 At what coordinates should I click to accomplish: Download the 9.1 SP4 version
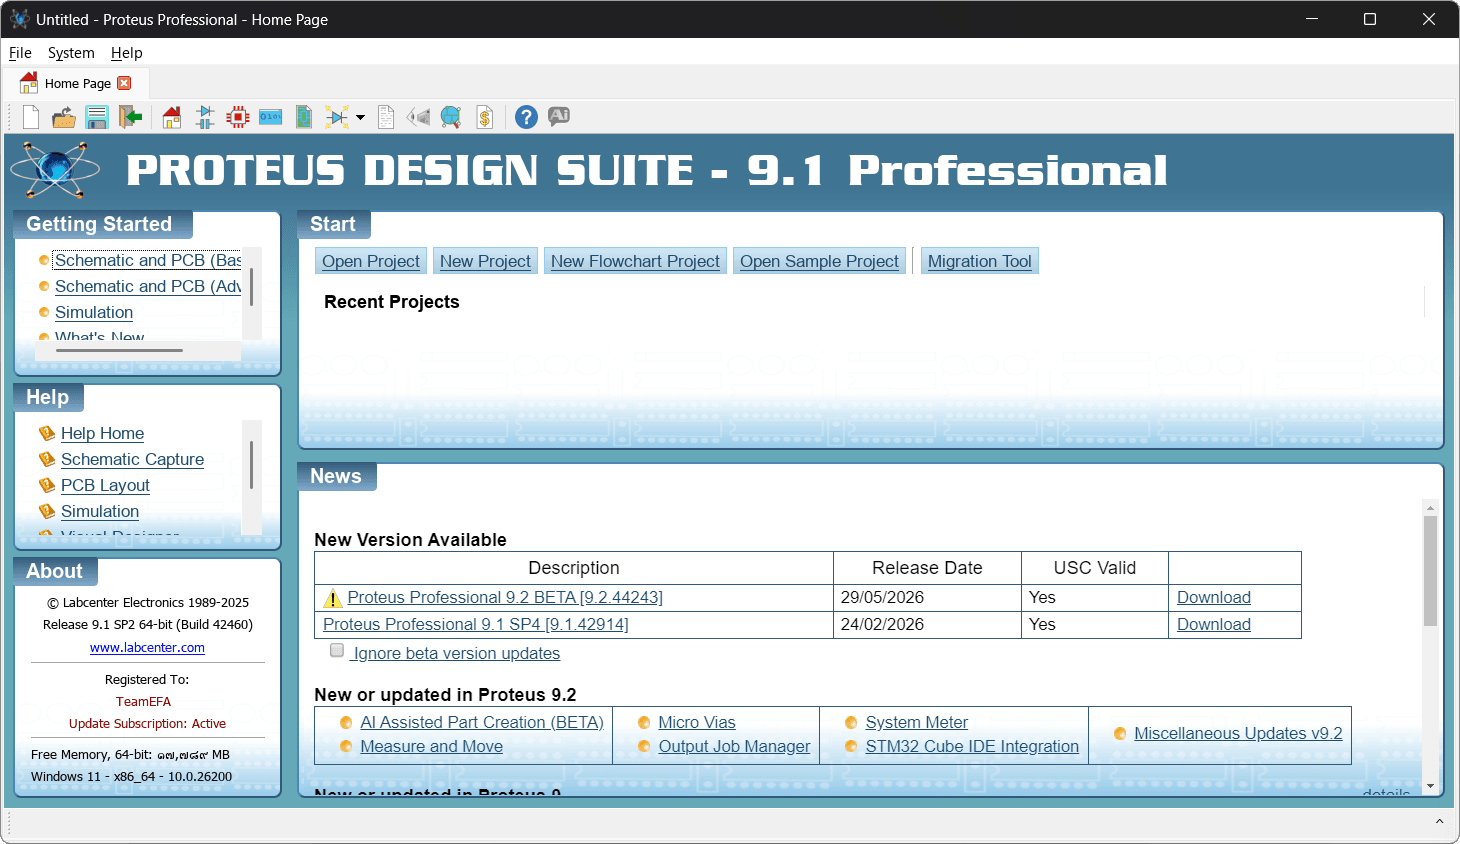[x=1214, y=624]
